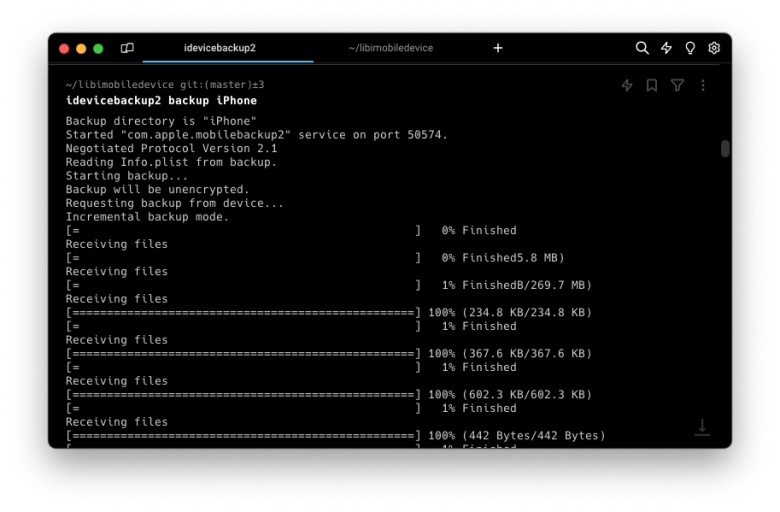Add a new tab with plus icon

(x=498, y=48)
